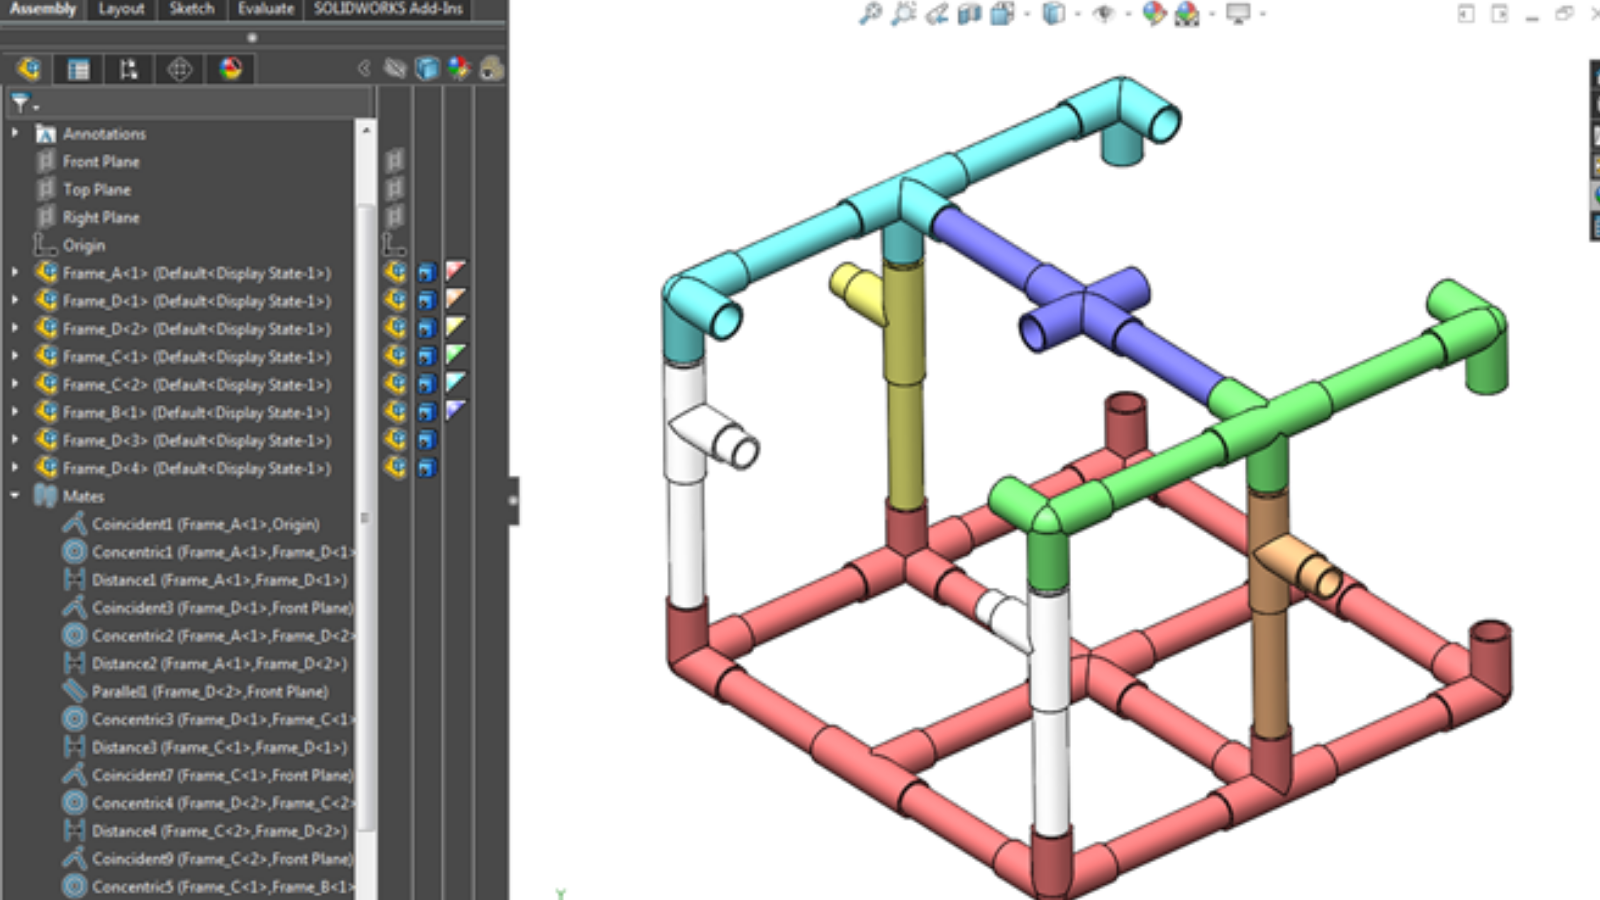This screenshot has height=900, width=1600.
Task: Click the Mates folder icon
Action: 46,496
